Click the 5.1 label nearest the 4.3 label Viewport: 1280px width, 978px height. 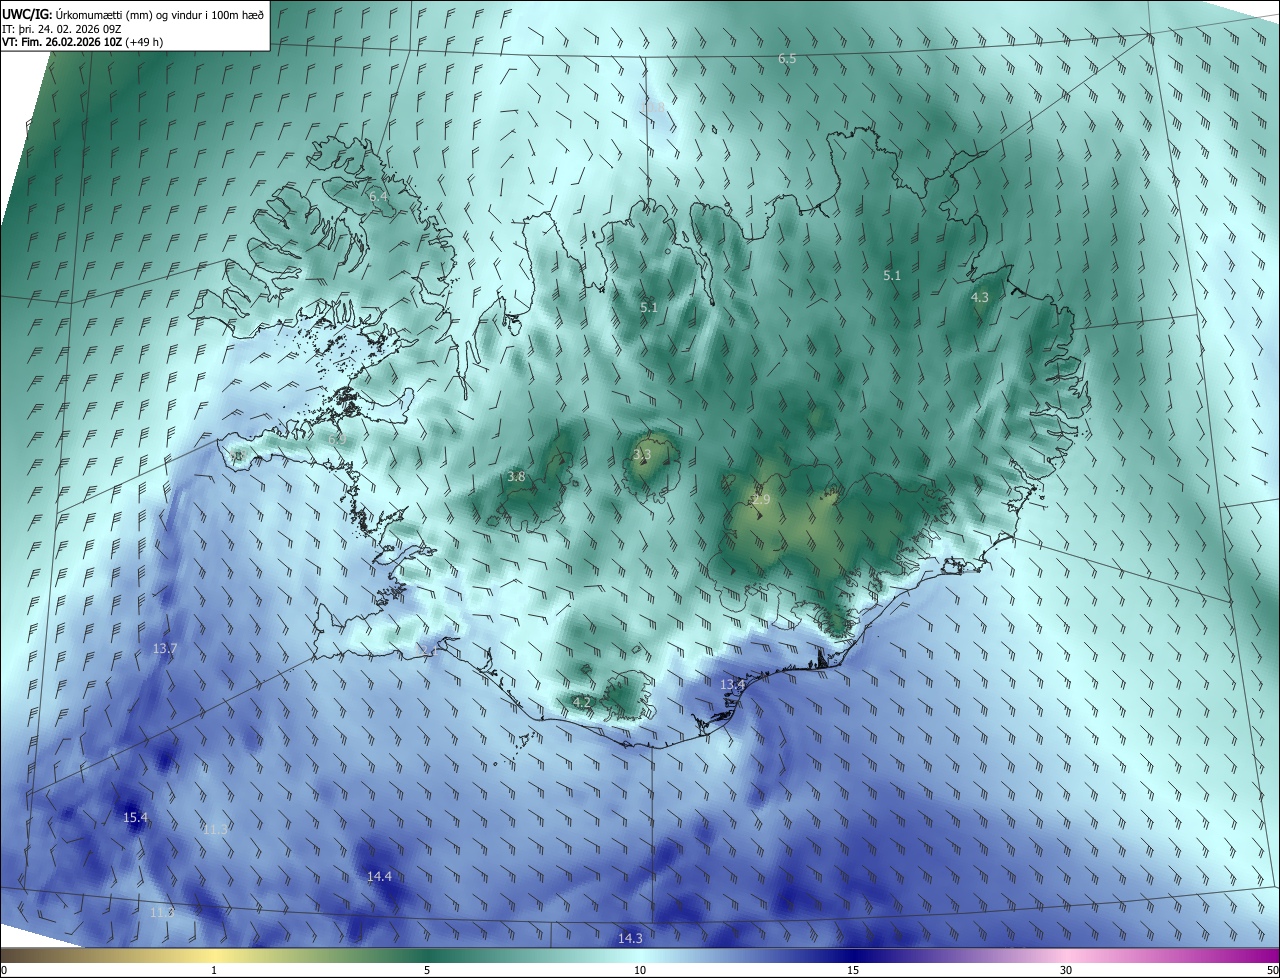click(x=893, y=275)
